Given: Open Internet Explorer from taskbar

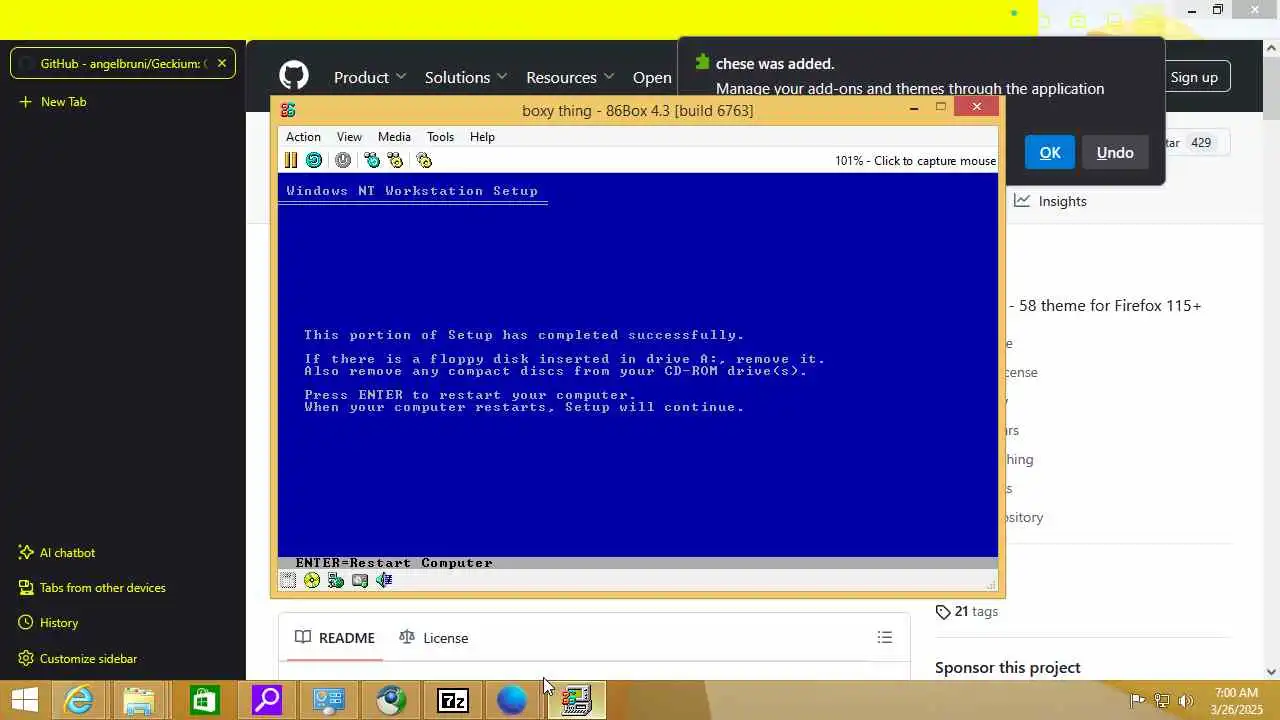Looking at the screenshot, I should (78, 700).
